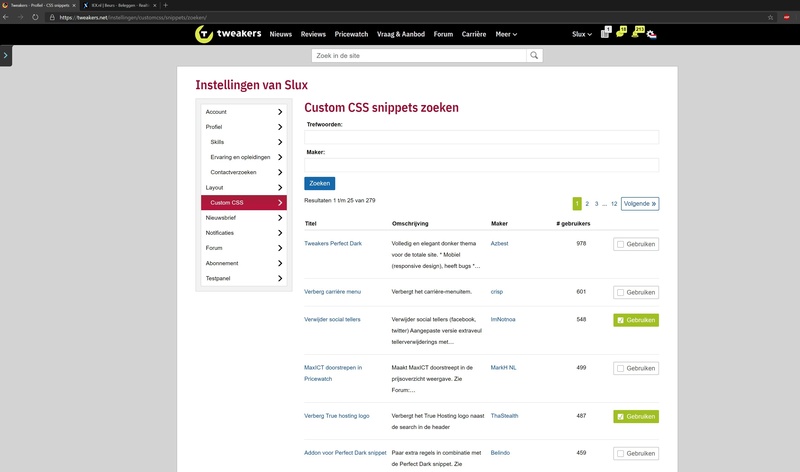Open Notificaties settings in sidebar

pyautogui.click(x=244, y=233)
